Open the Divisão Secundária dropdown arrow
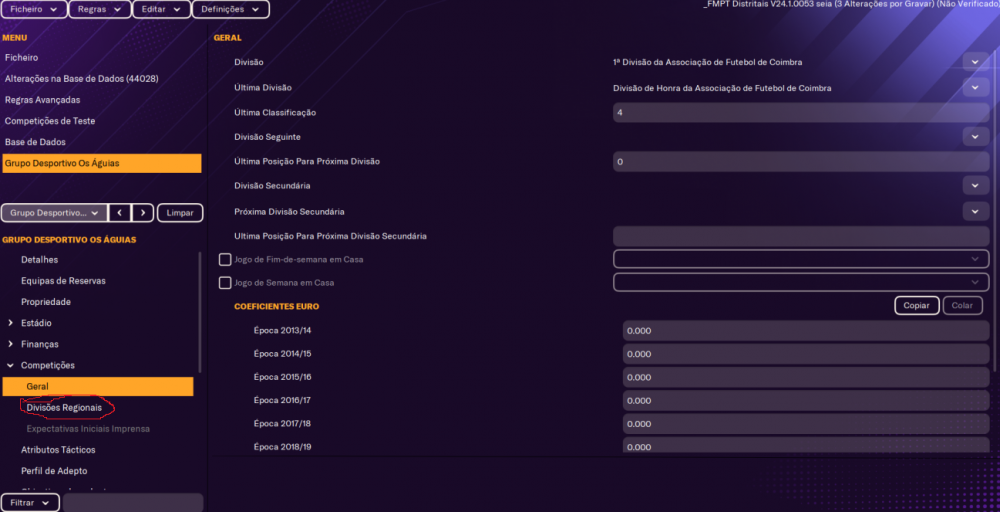 point(975,186)
